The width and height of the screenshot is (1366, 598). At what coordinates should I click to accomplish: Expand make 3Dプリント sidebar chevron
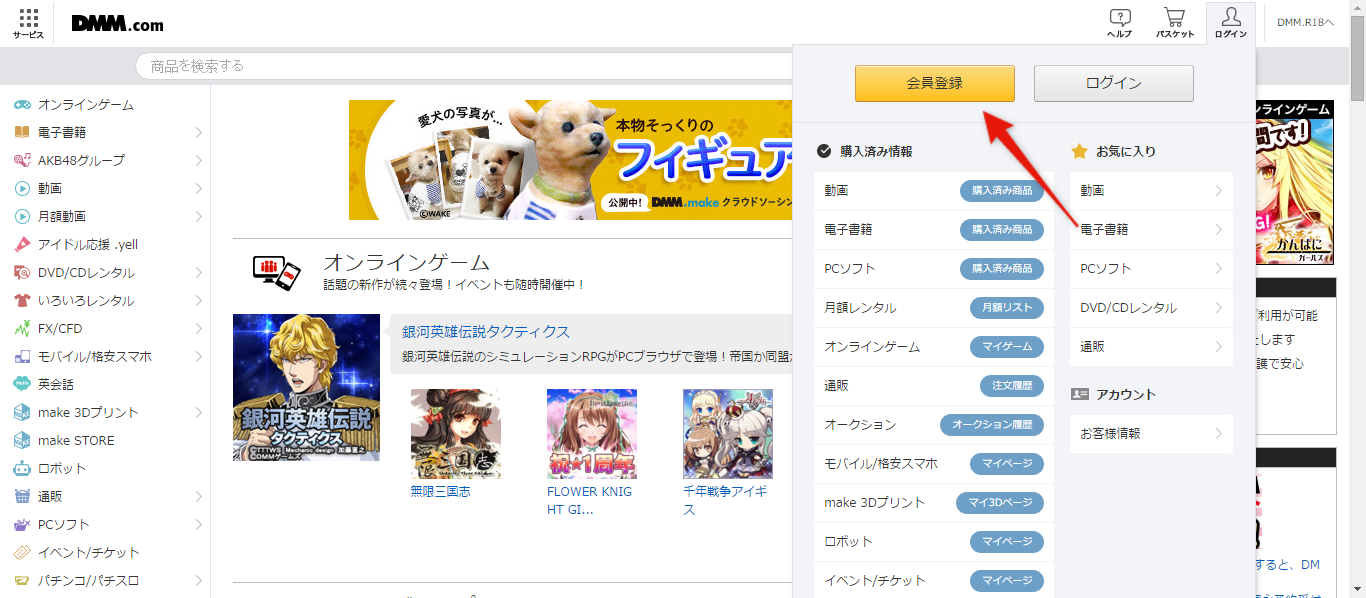click(198, 412)
